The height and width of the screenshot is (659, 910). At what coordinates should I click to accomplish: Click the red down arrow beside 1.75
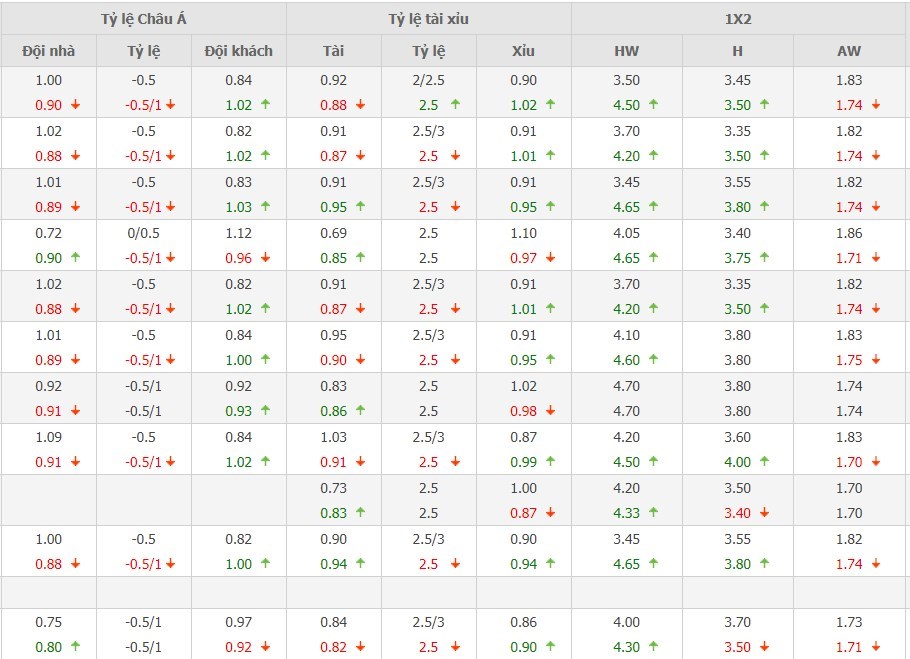[876, 360]
